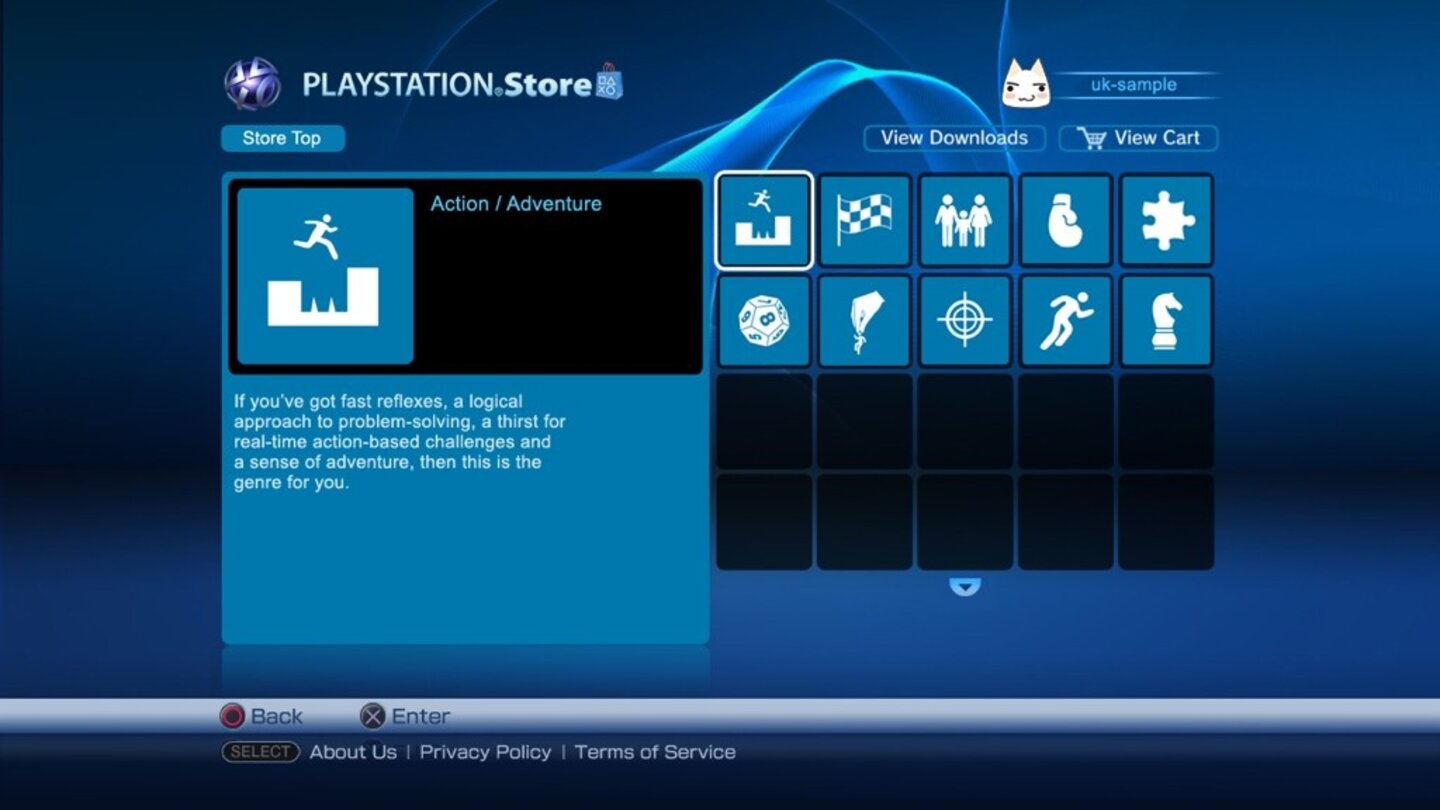1440x810 pixels.
Task: Open the Privacy Policy link
Action: [x=487, y=751]
